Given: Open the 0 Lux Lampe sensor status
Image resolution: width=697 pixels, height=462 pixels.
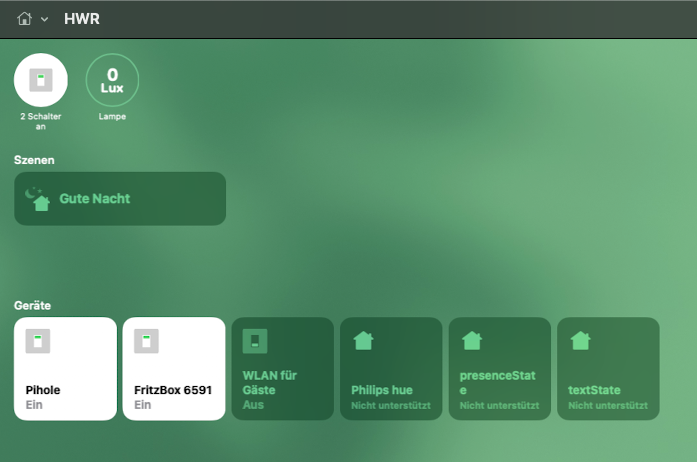Looking at the screenshot, I should point(112,80).
